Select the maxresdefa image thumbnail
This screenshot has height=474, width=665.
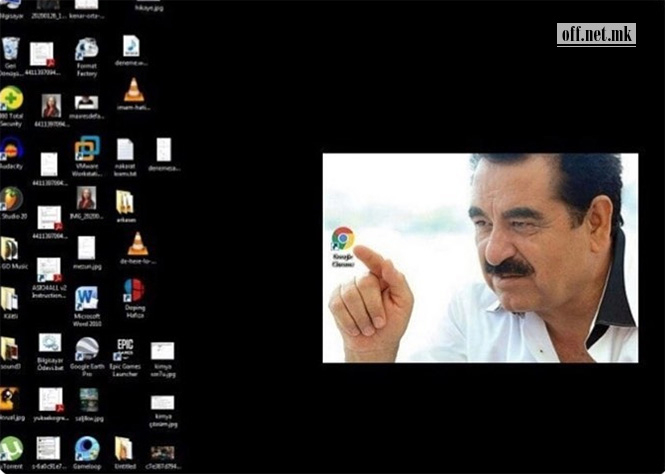click(87, 102)
